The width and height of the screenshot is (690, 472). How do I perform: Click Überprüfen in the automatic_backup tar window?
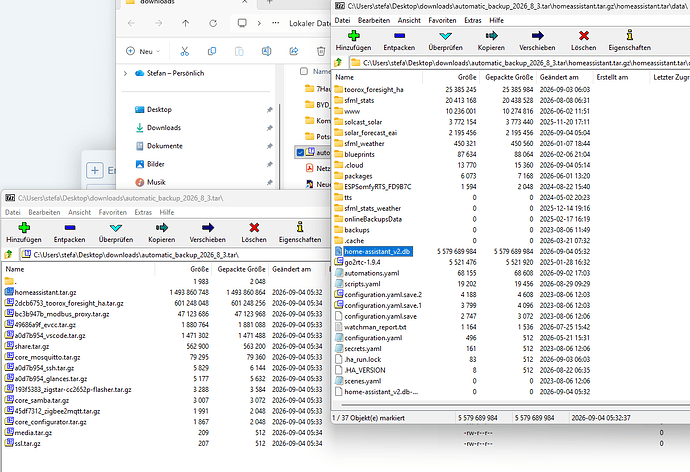[116, 232]
